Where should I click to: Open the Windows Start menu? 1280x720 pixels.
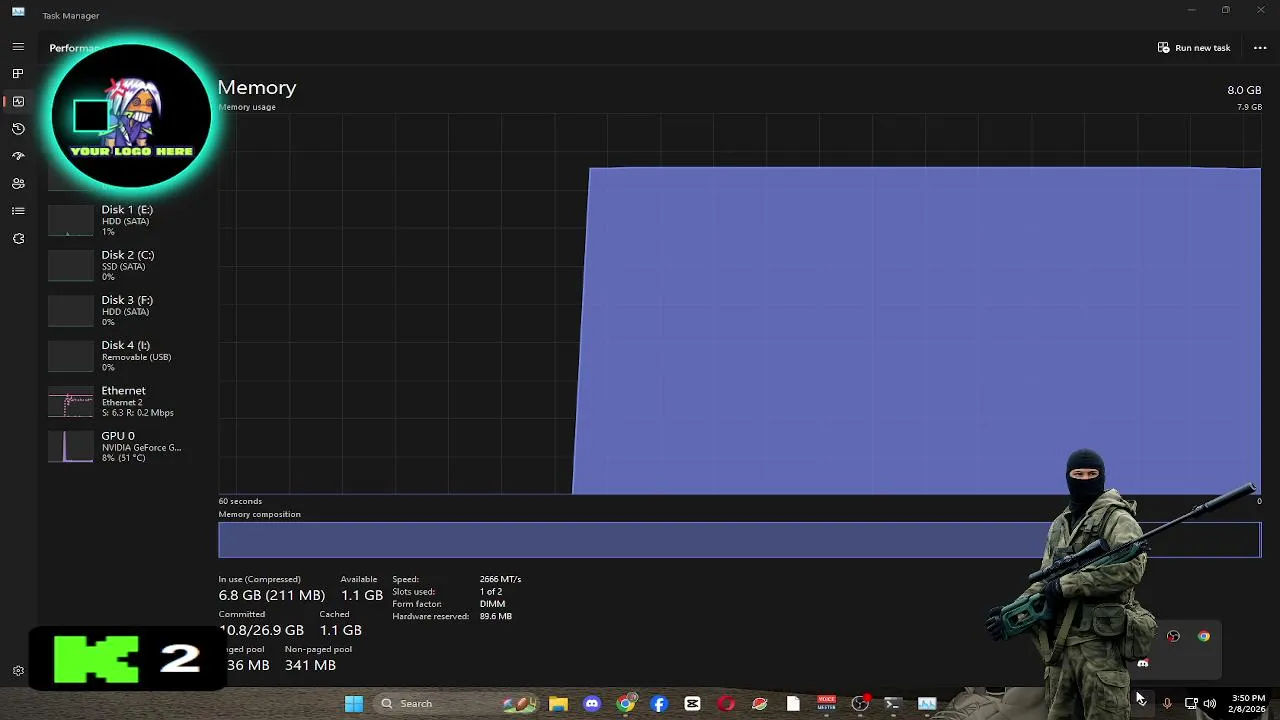click(354, 703)
